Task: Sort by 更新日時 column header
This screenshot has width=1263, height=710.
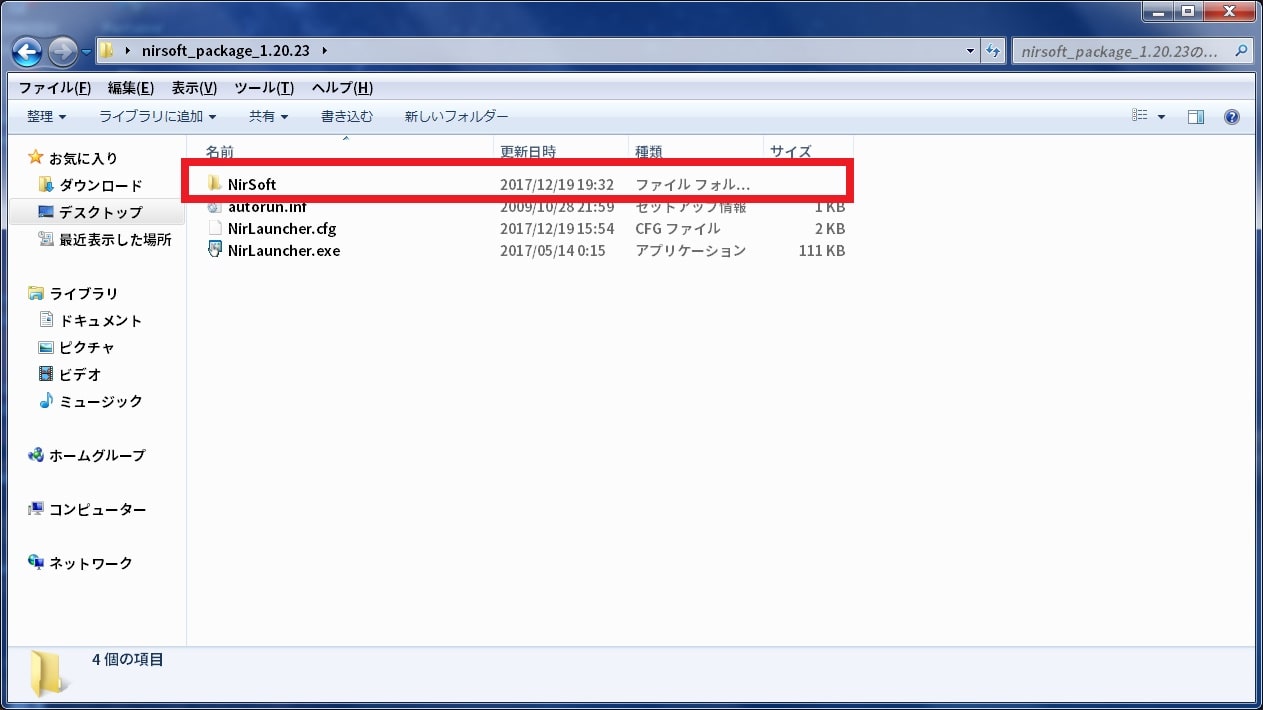Action: [x=528, y=151]
